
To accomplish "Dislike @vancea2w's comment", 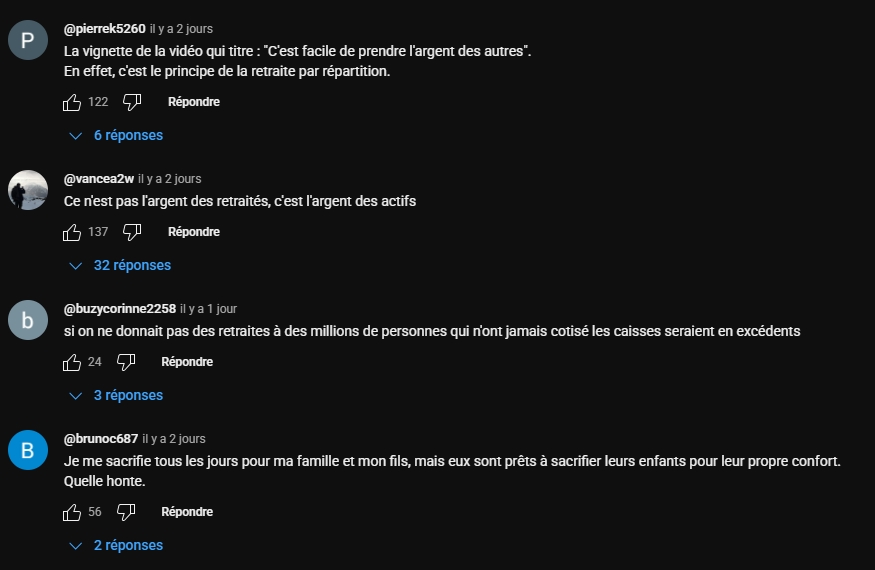I will [x=132, y=232].
